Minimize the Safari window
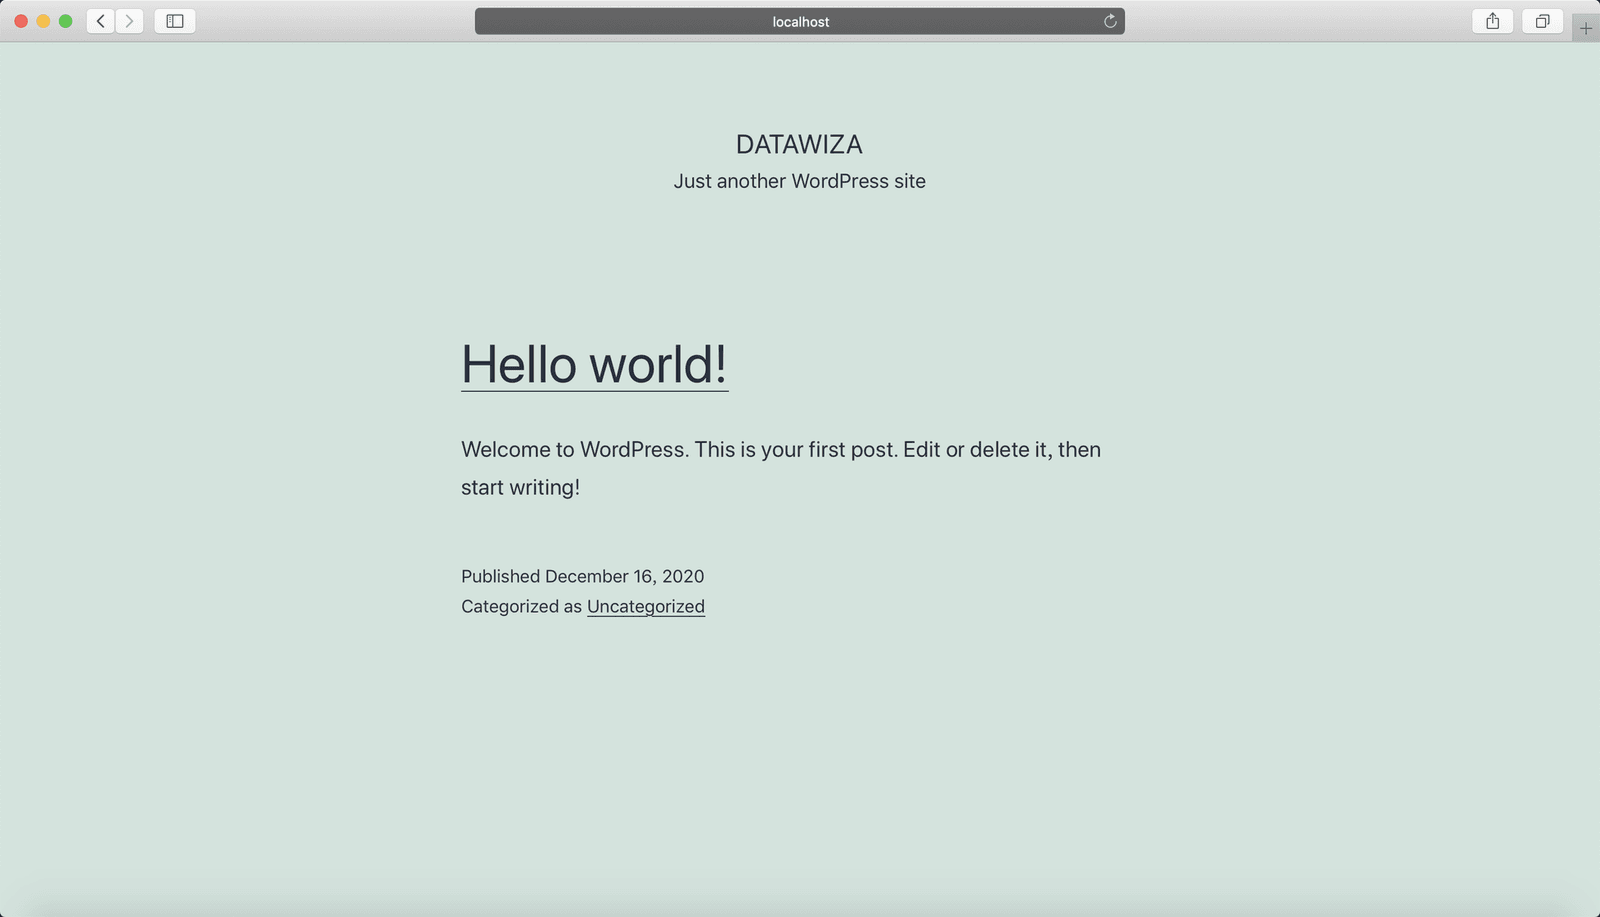This screenshot has height=917, width=1600. coord(43,21)
